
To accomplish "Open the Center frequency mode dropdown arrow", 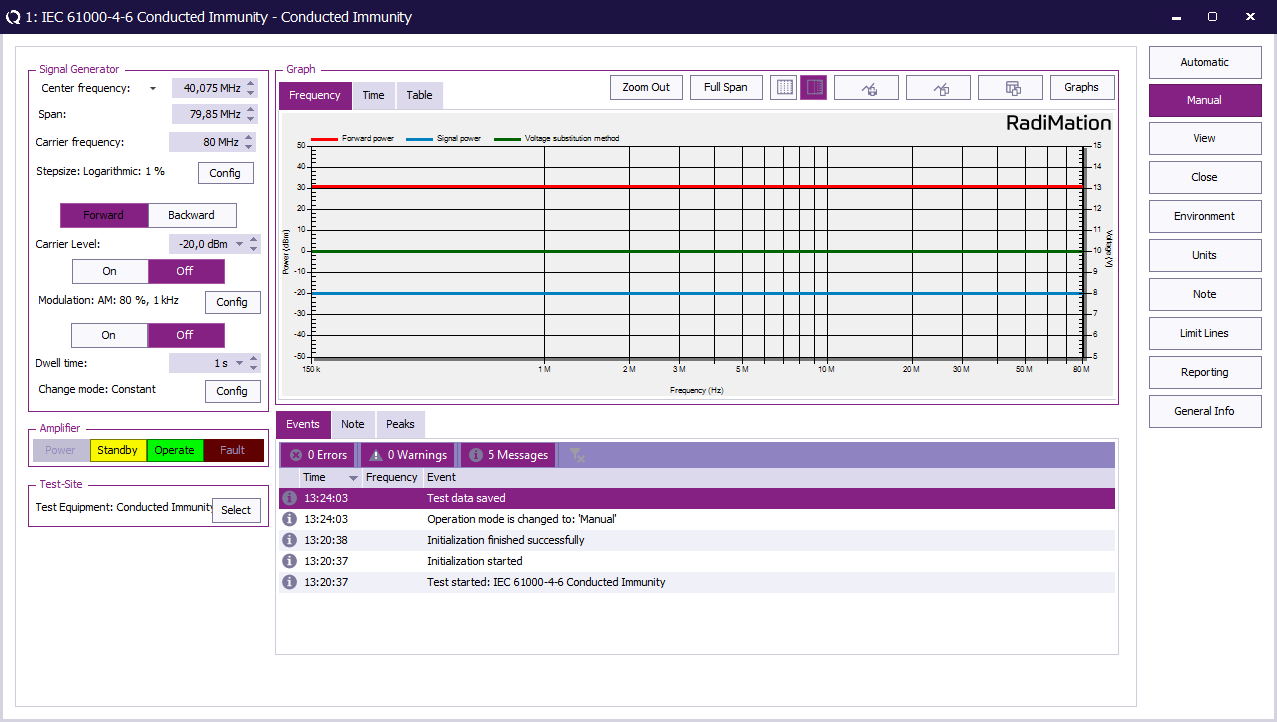I will 153,88.
